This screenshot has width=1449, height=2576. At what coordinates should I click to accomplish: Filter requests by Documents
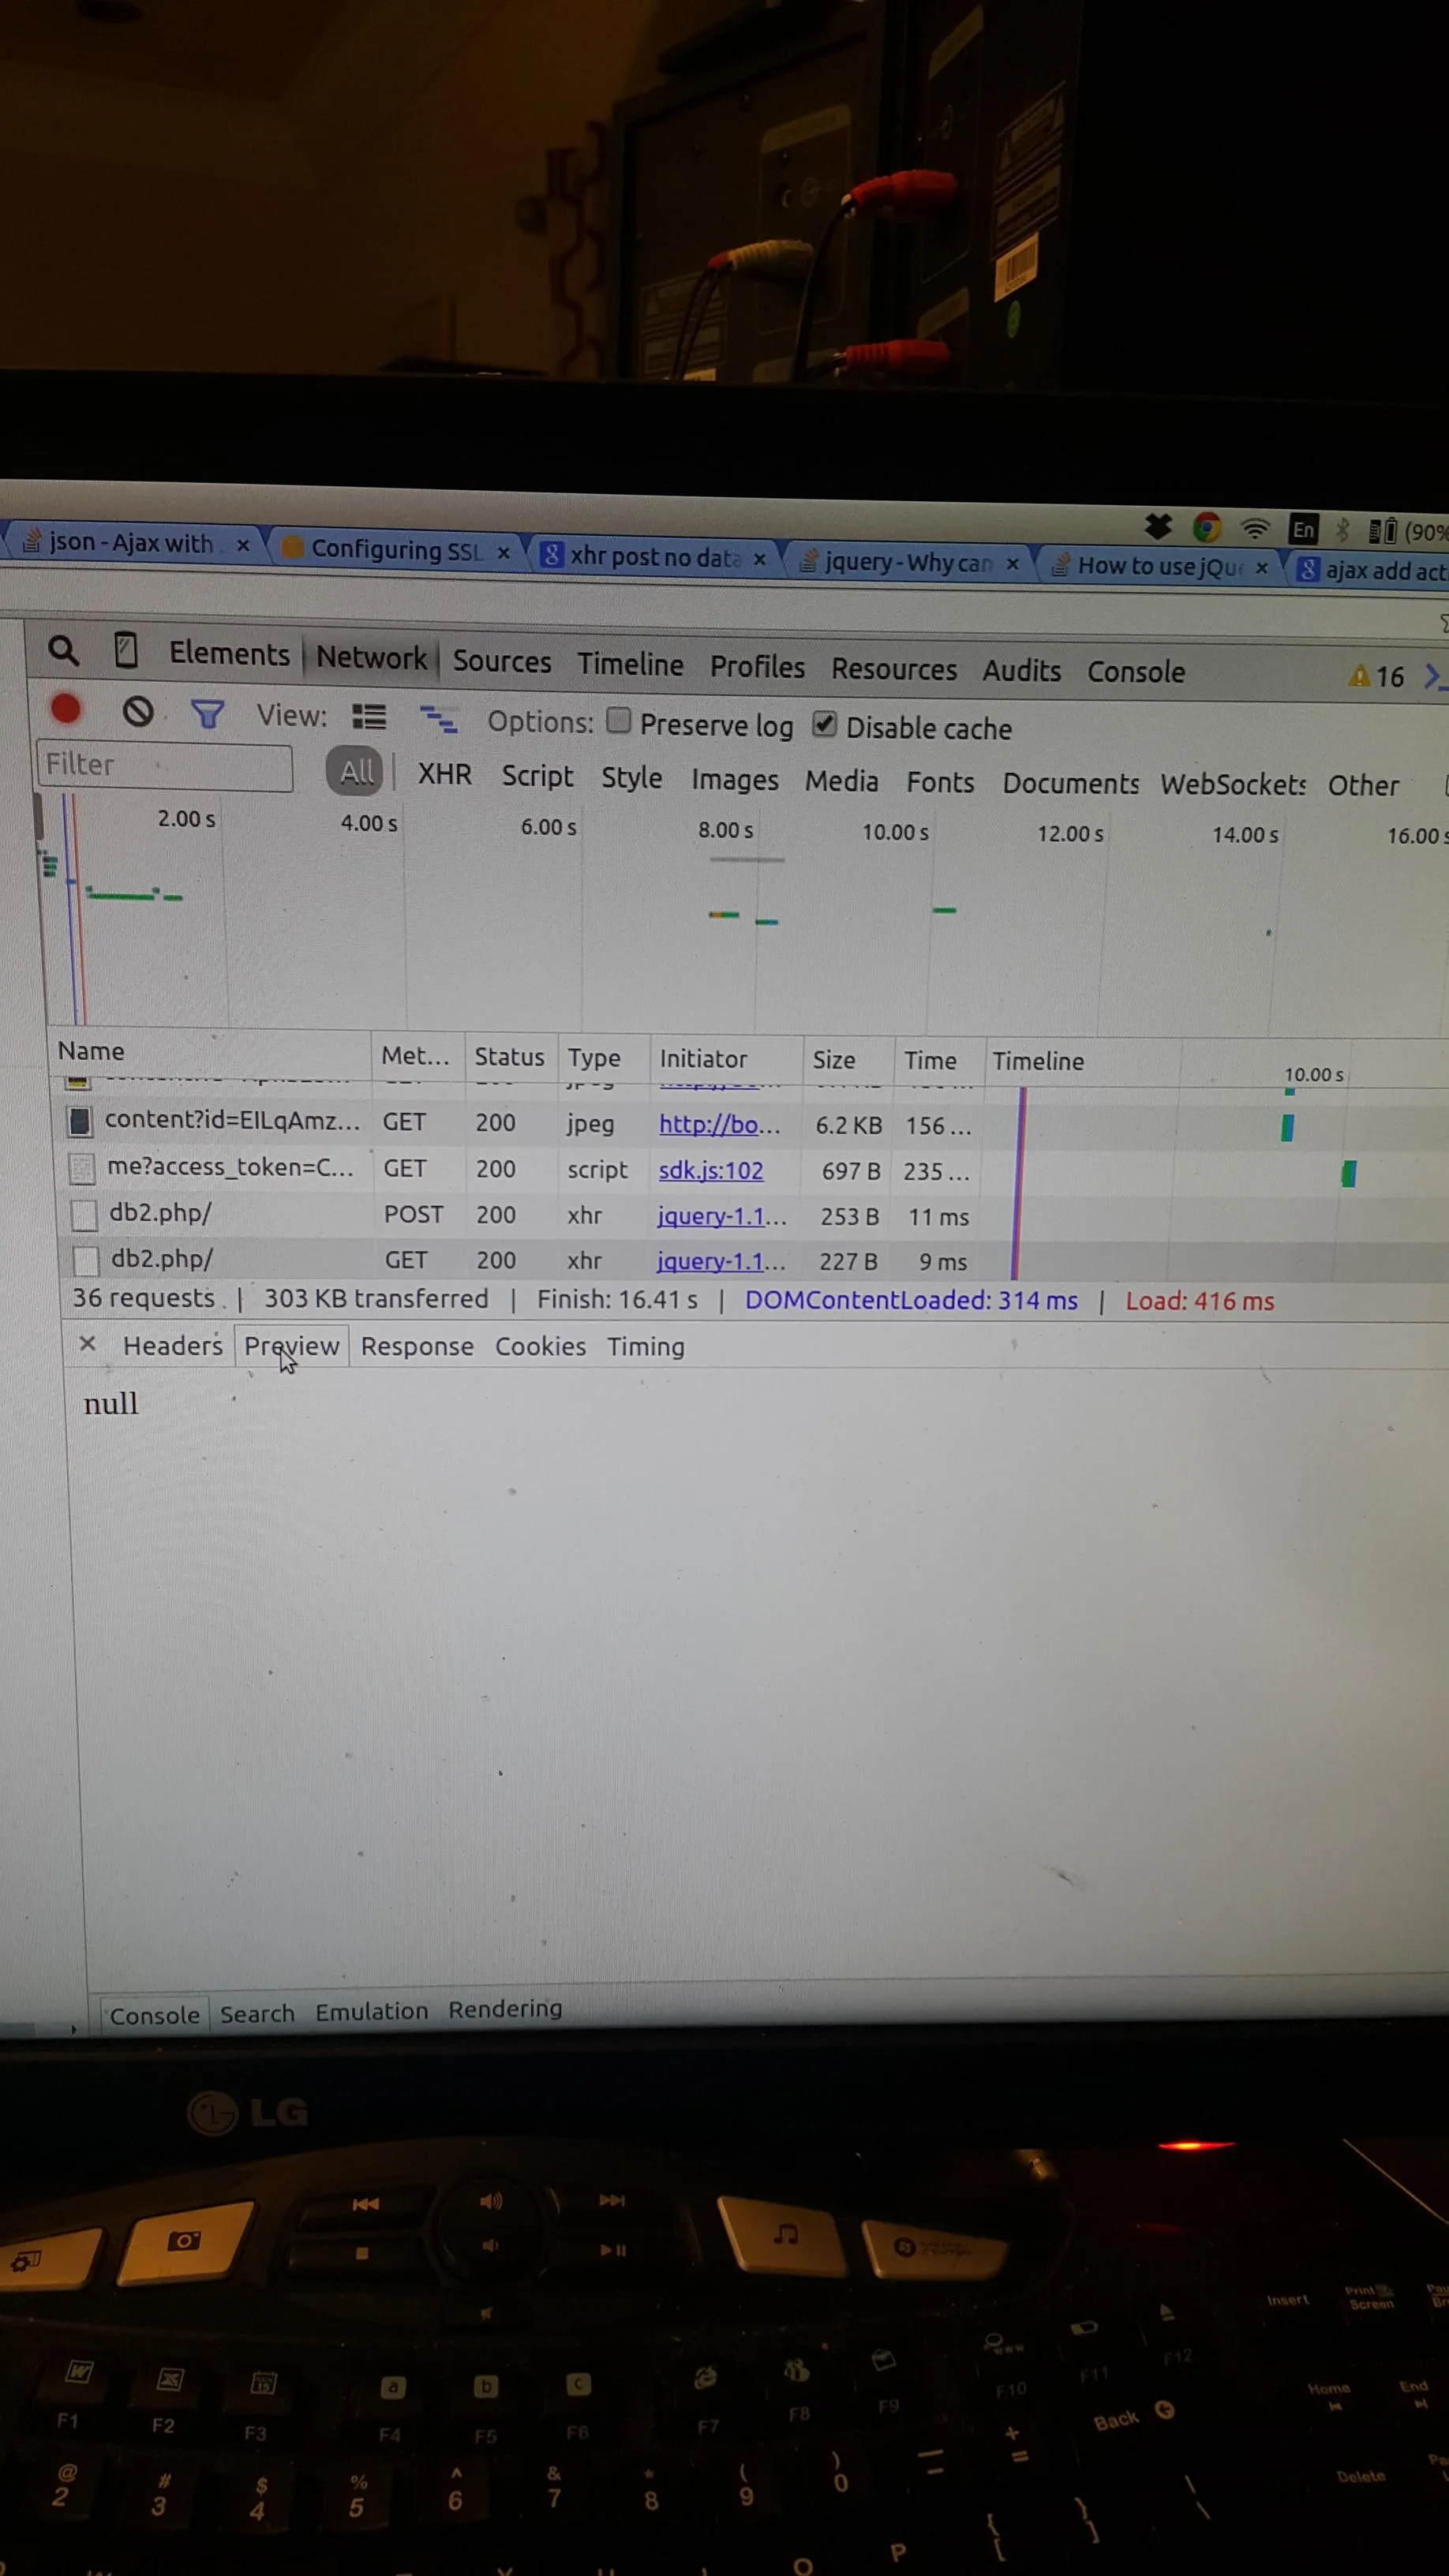(x=1071, y=784)
